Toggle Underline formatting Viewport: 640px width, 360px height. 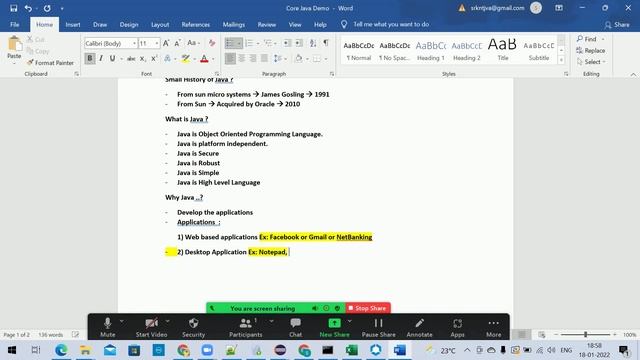tap(112, 59)
